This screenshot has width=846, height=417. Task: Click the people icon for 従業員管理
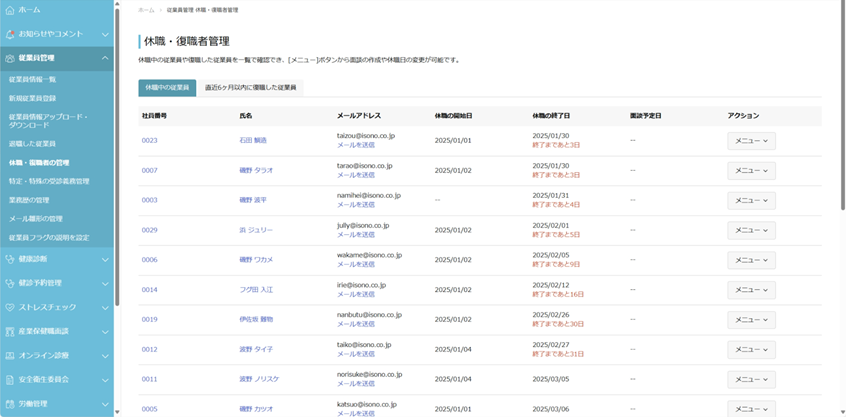point(9,58)
